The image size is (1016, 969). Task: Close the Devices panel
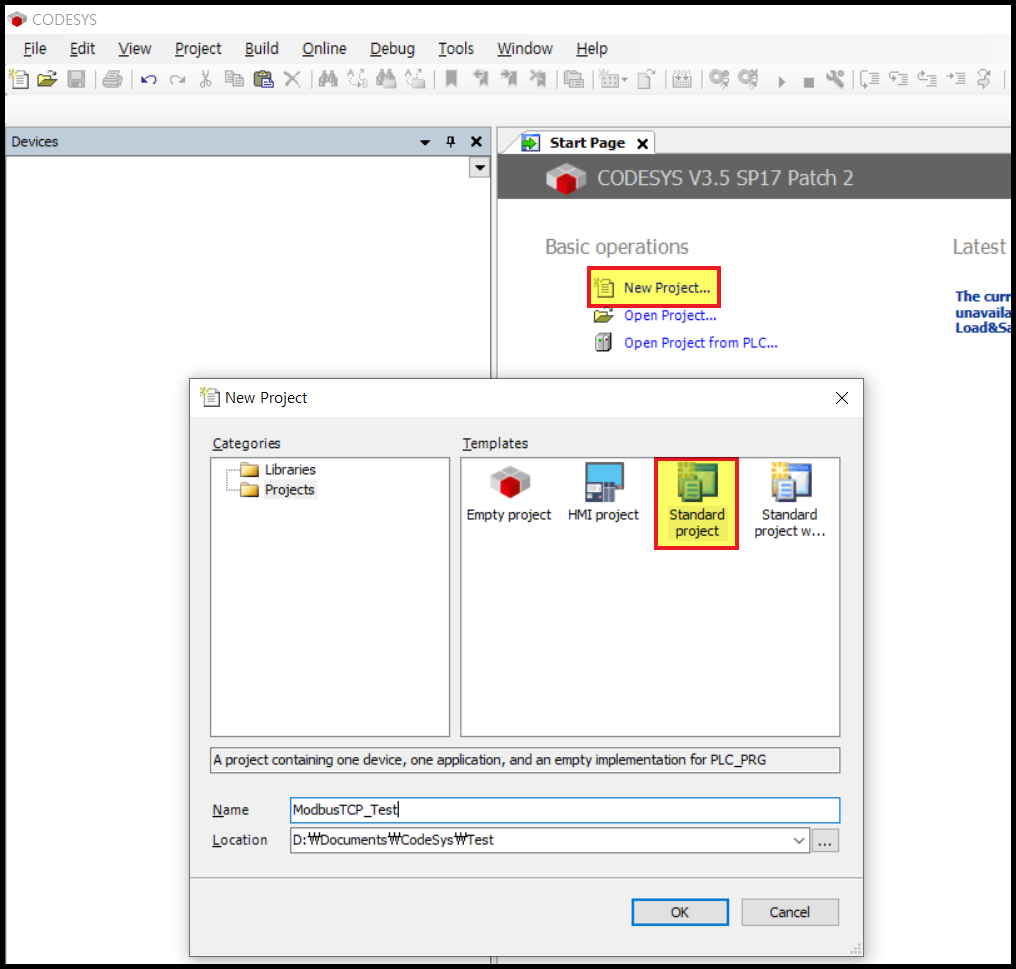(476, 141)
